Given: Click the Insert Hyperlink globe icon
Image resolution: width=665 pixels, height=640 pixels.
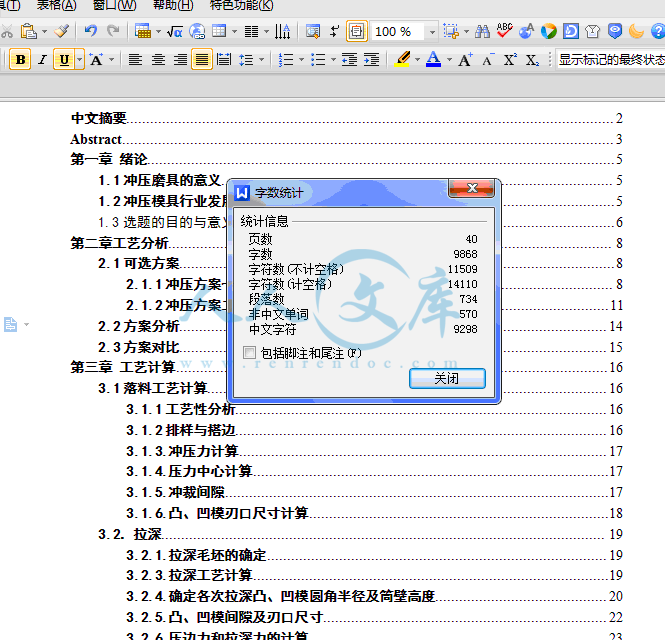Looking at the screenshot, I should (x=197, y=31).
